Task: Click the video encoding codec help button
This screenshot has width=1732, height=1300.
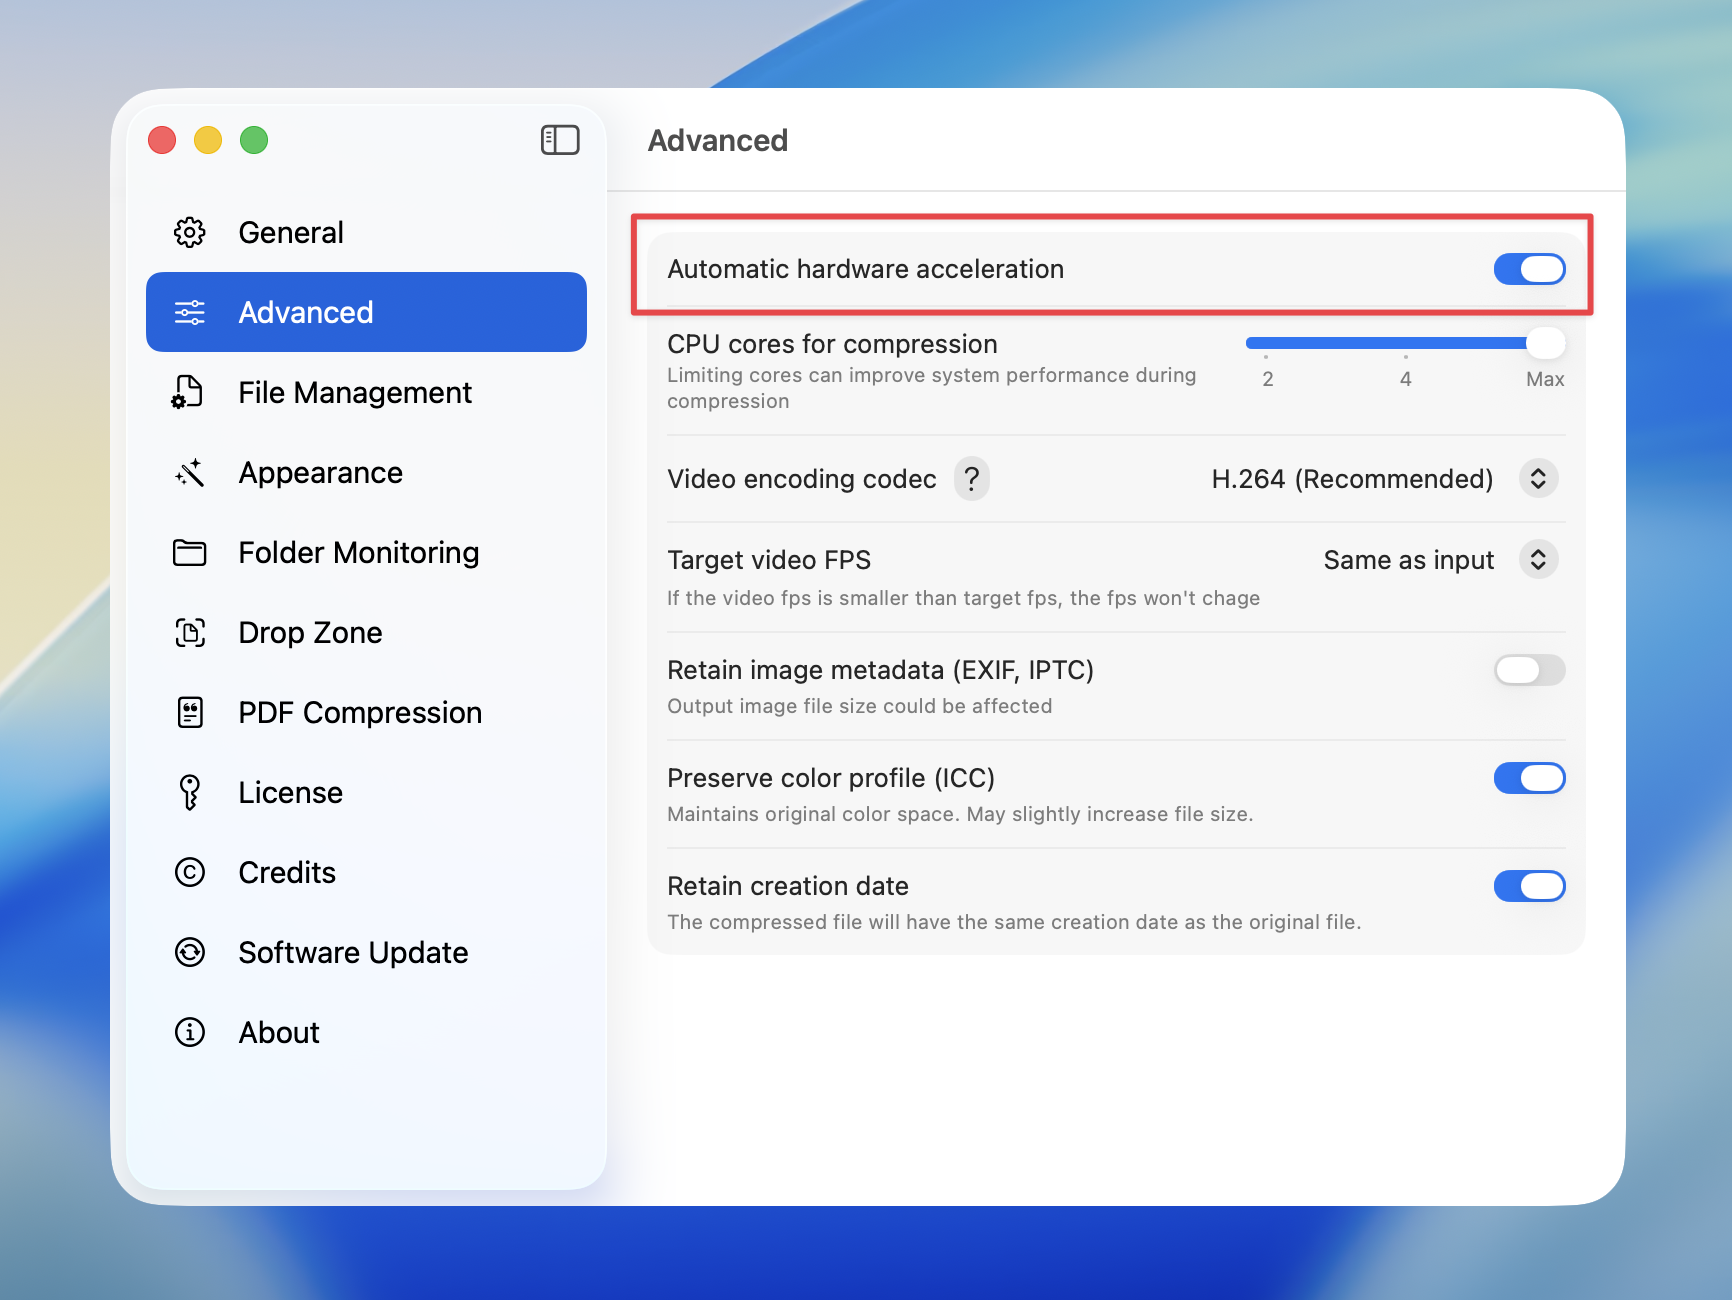Action: (x=971, y=479)
